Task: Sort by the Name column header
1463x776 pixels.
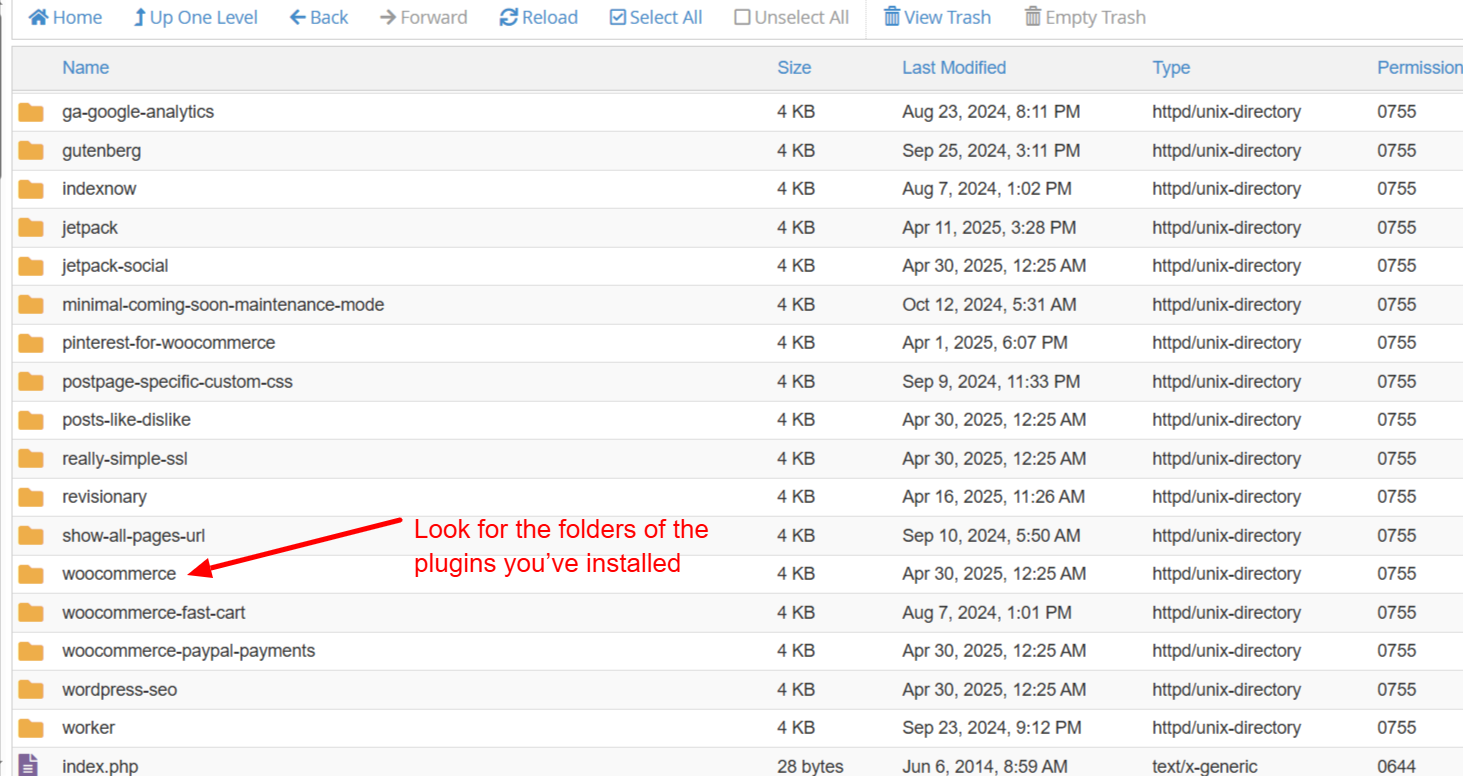Action: [x=85, y=67]
